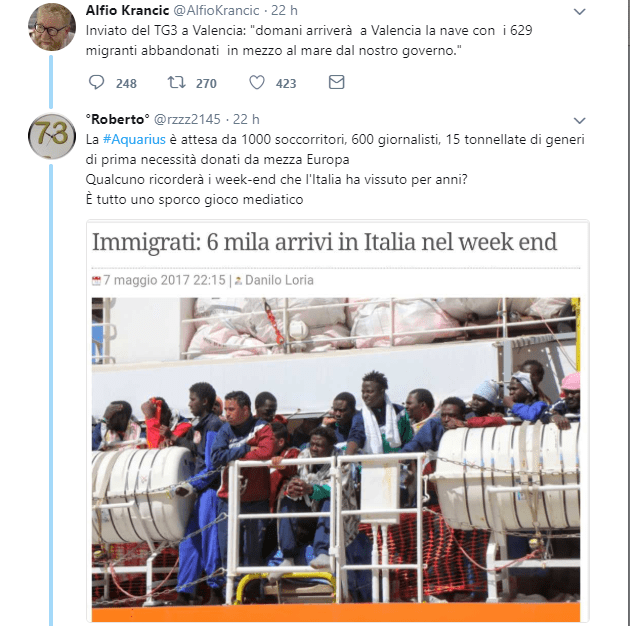Click the @AlfioKrancic handle
This screenshot has width=630, height=626.
tap(216, 10)
